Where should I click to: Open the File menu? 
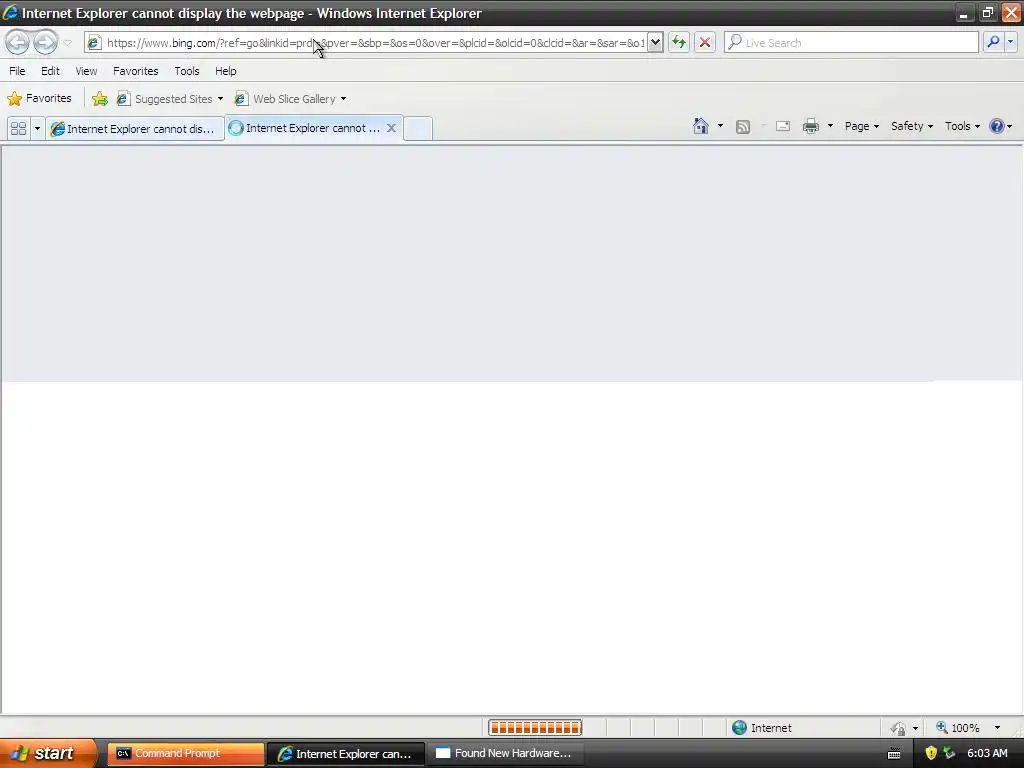pos(17,71)
